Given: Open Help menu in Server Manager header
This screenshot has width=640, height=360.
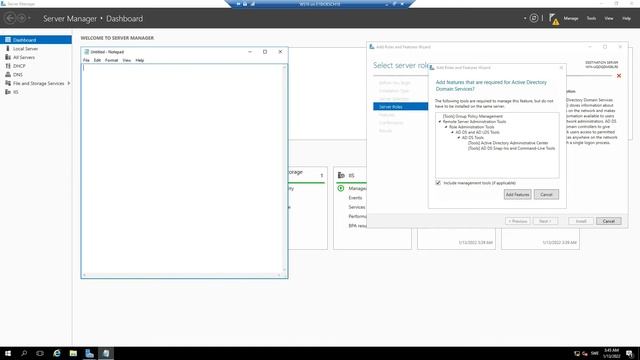Looking at the screenshot, I should [x=626, y=18].
